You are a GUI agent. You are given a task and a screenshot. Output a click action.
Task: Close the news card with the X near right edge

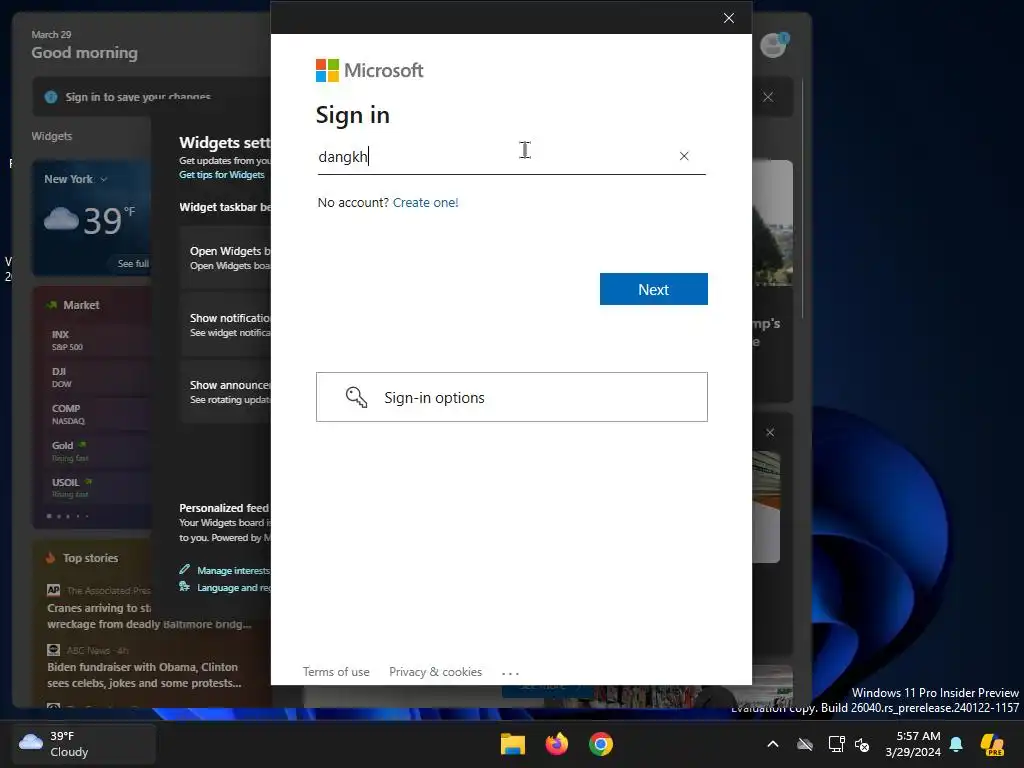[770, 432]
